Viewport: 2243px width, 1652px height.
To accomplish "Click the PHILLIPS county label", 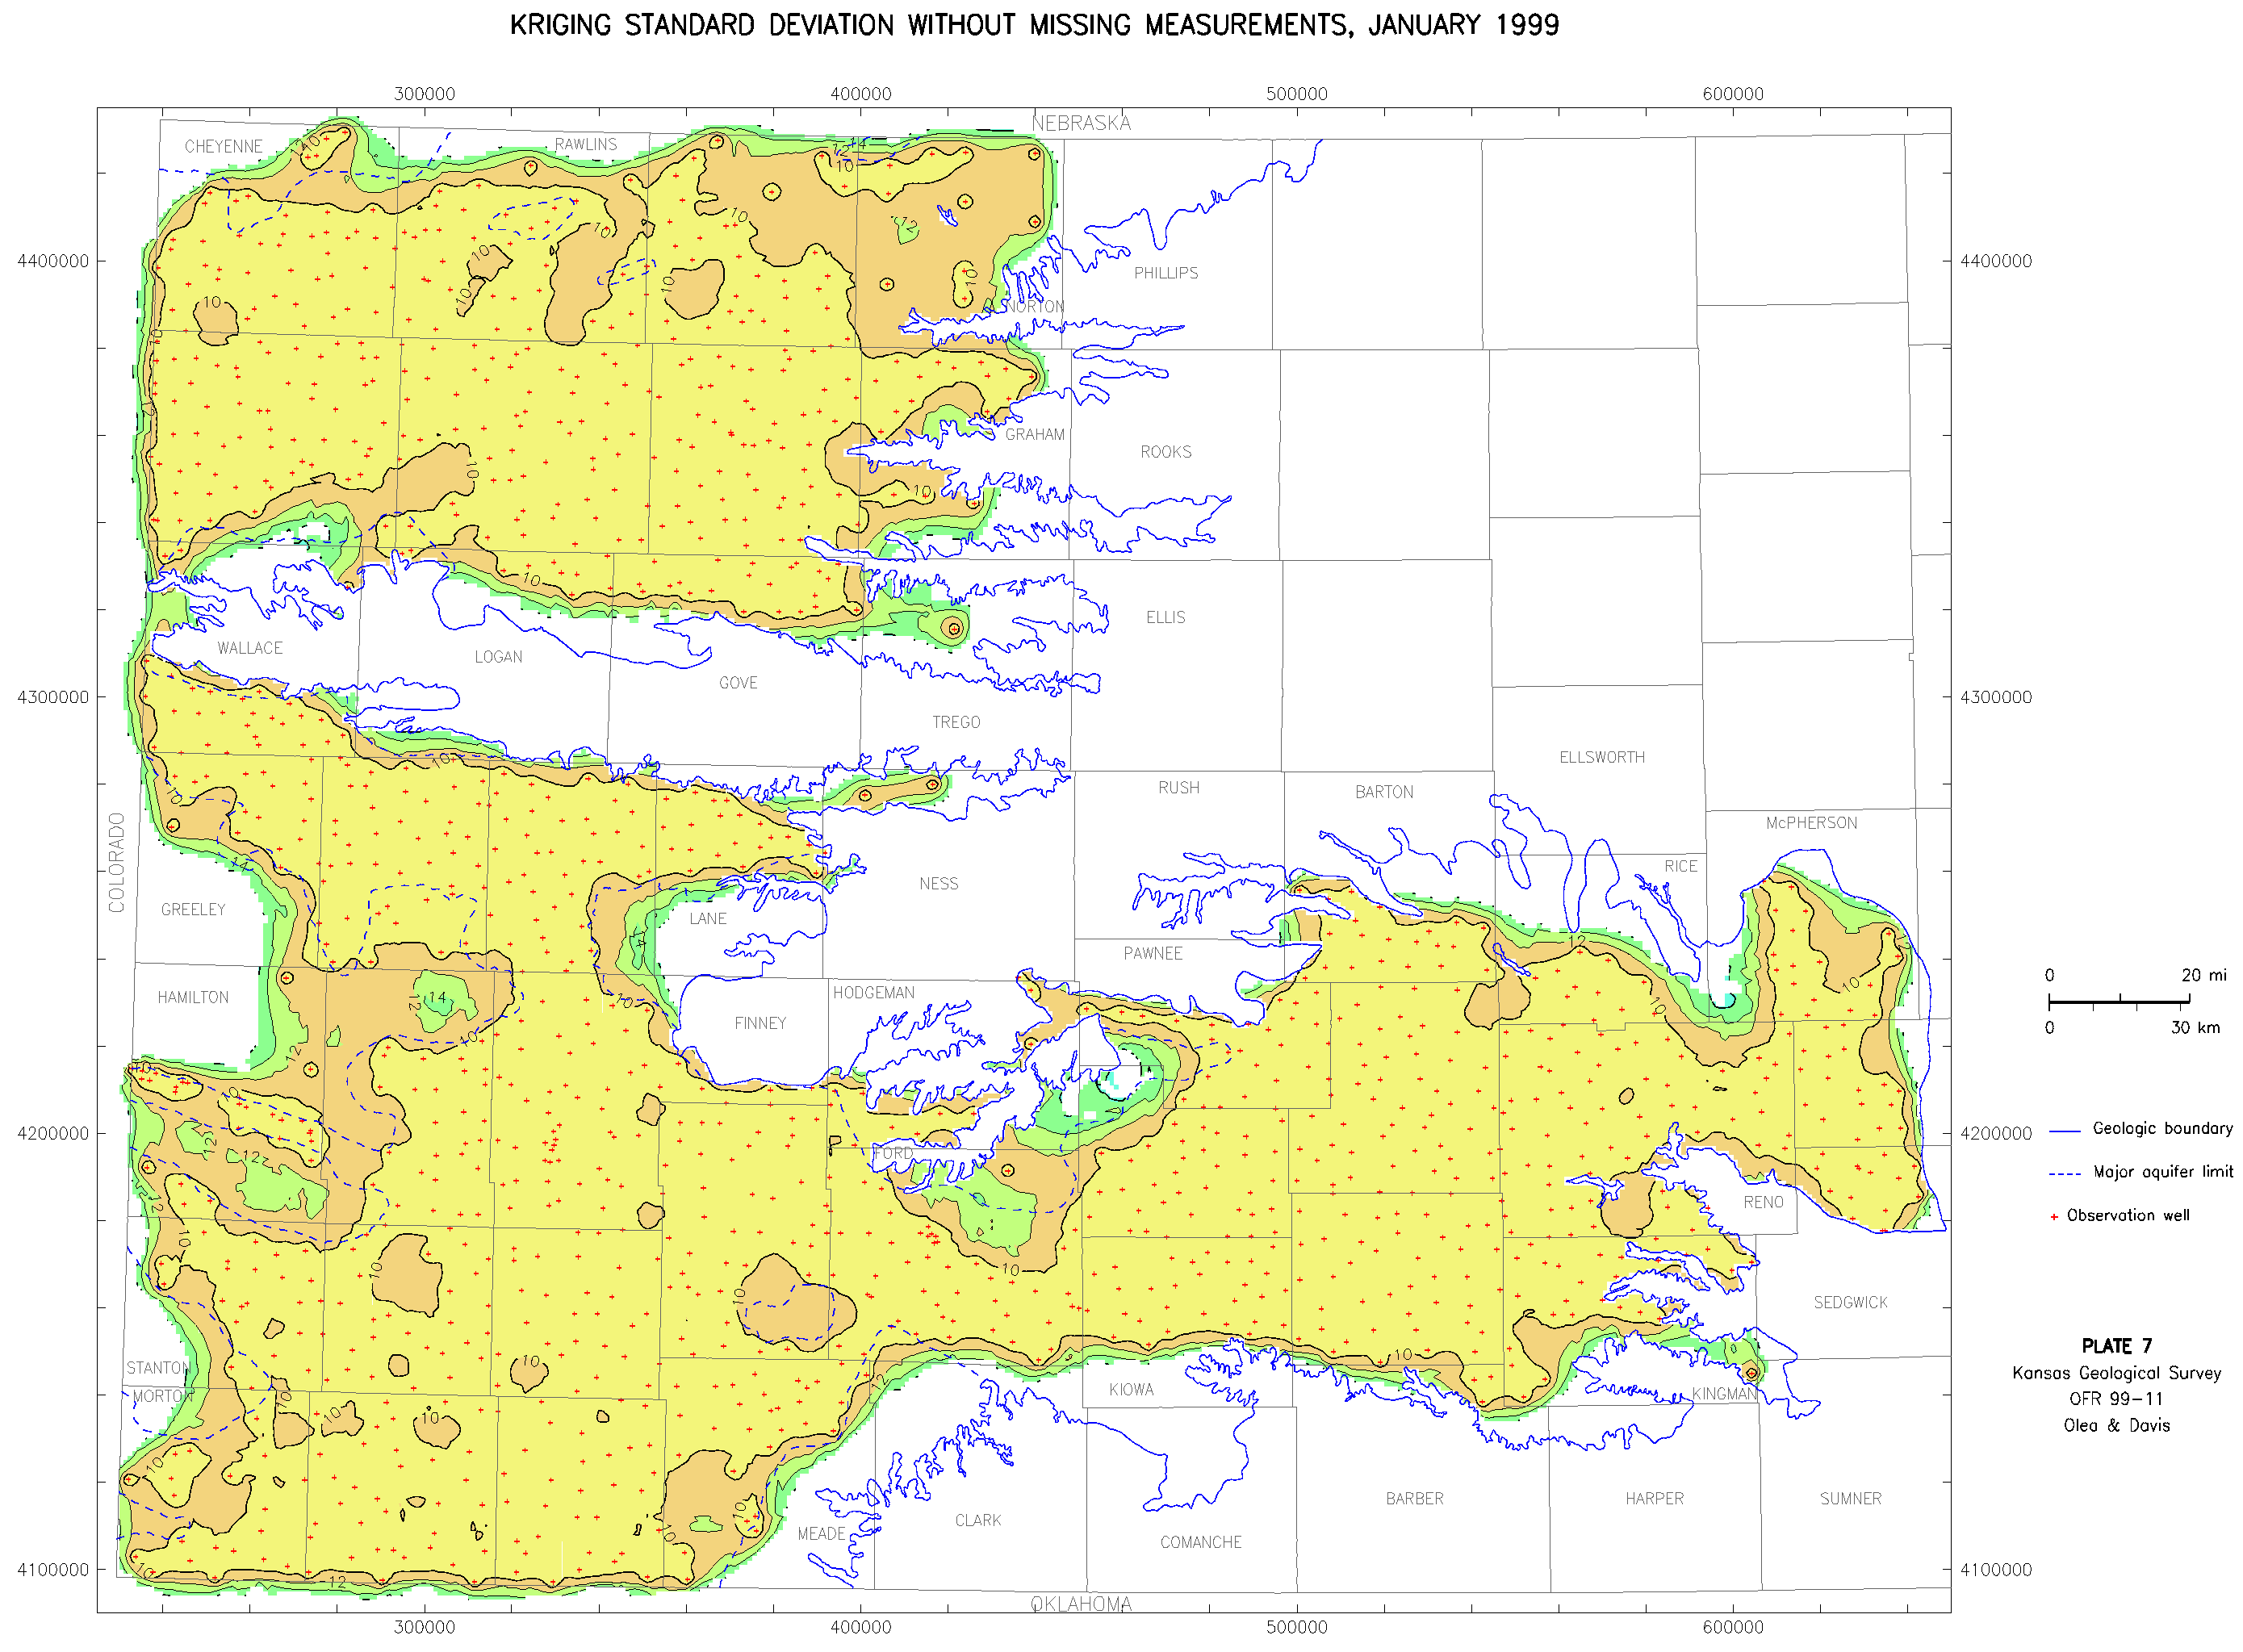I will (1166, 273).
